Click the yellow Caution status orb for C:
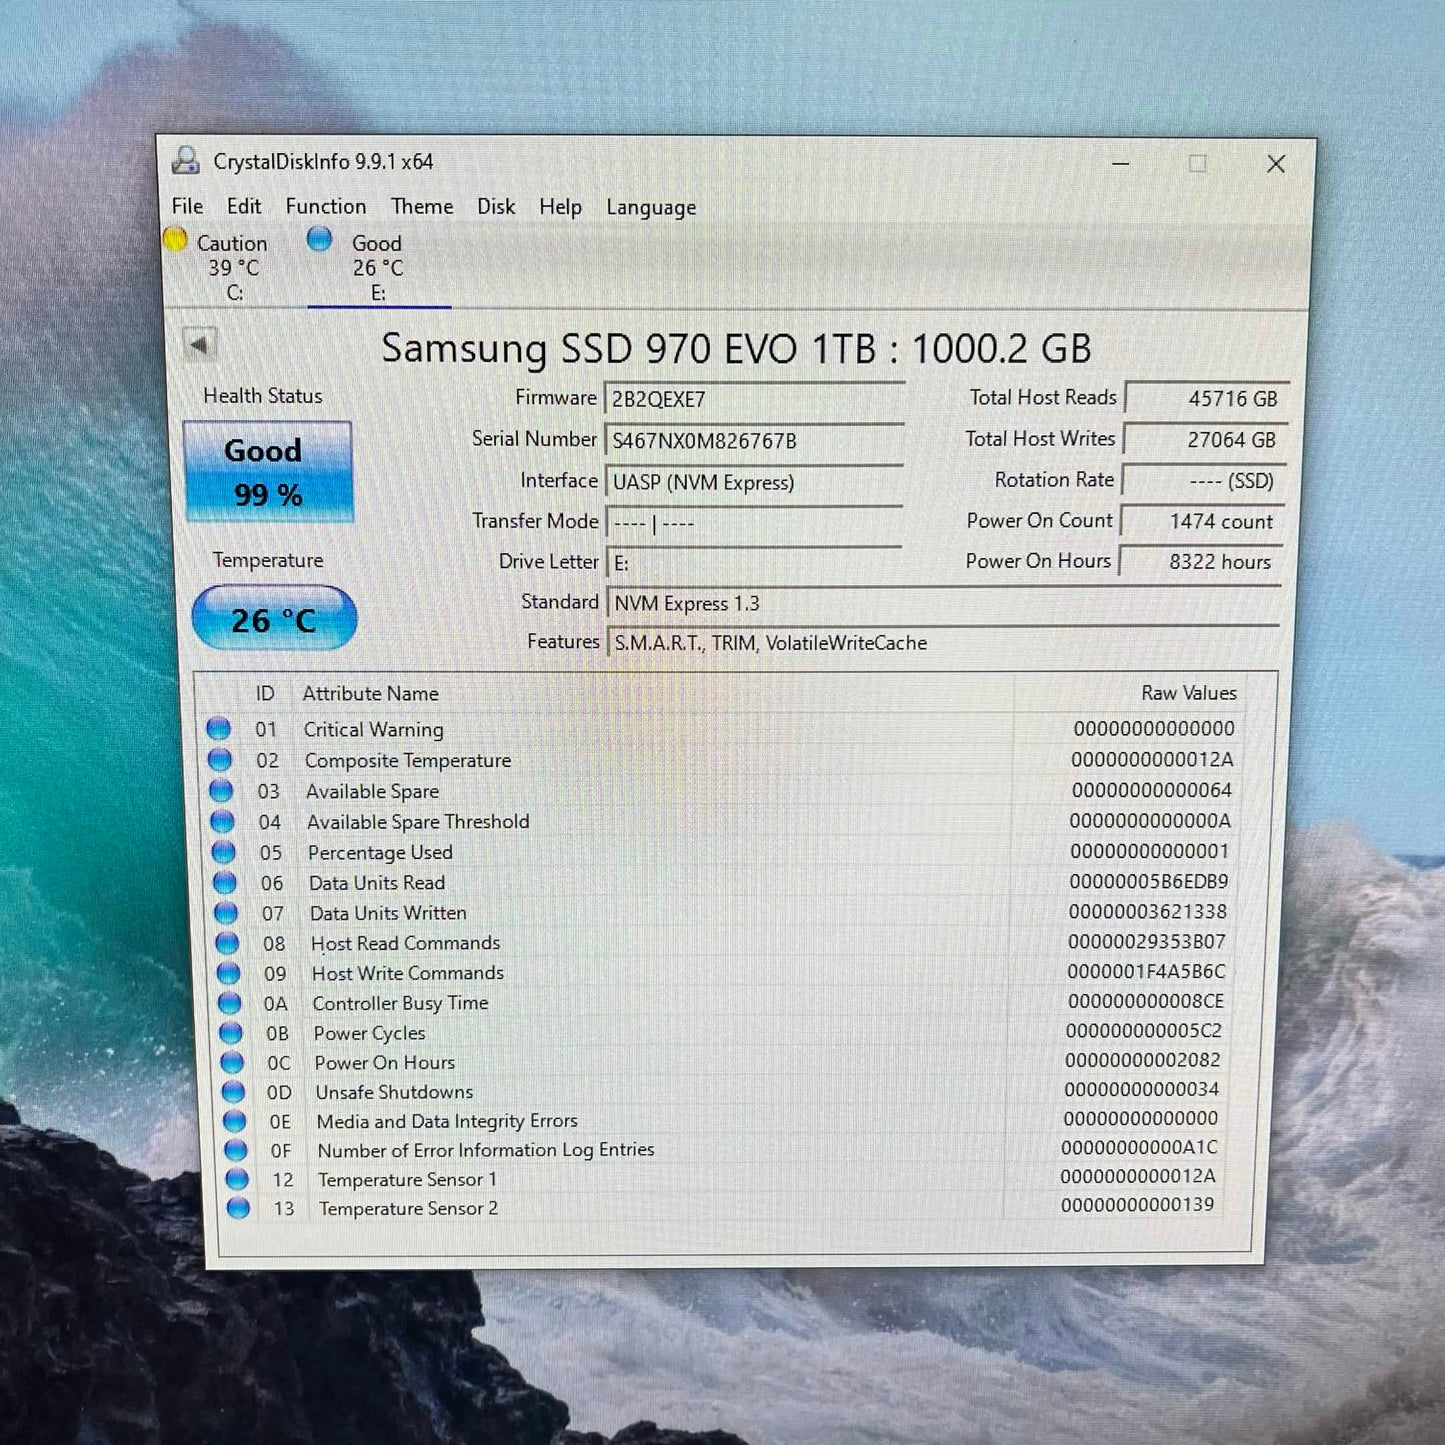1445x1445 pixels. coord(175,240)
